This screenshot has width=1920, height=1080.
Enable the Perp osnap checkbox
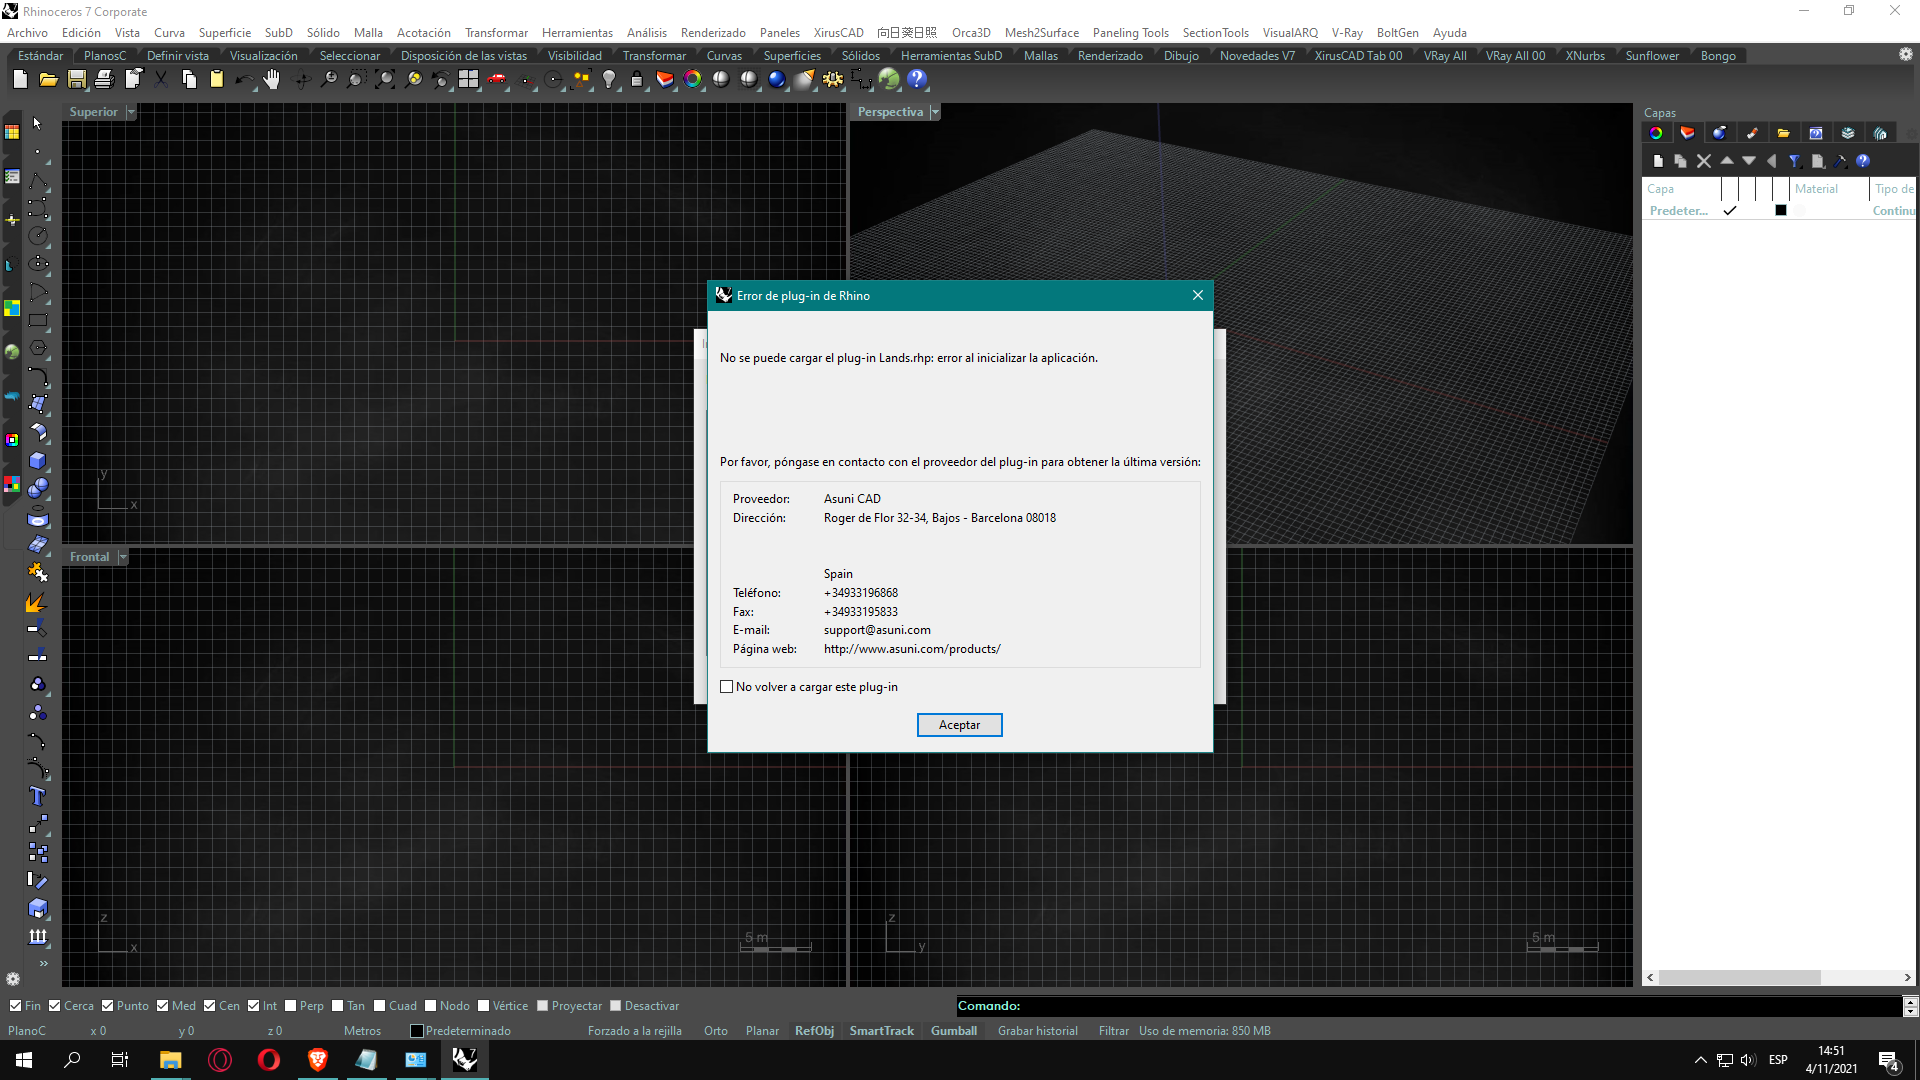(290, 1006)
